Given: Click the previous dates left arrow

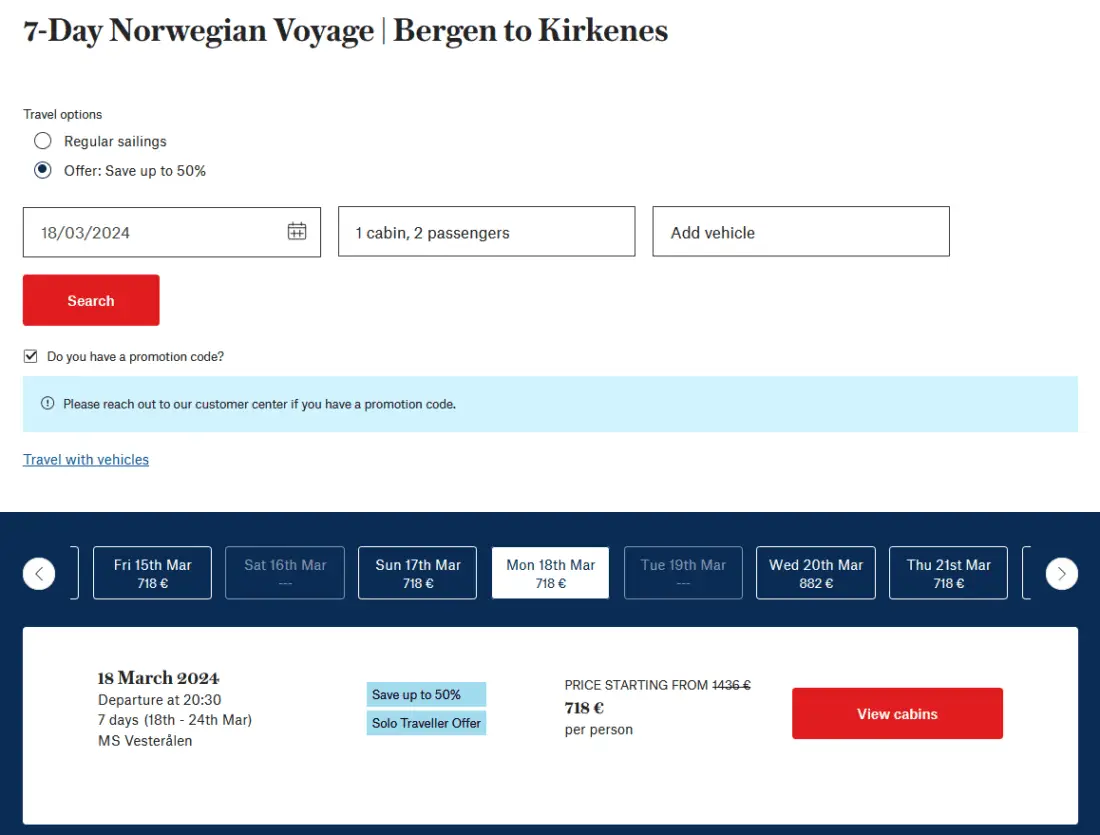Looking at the screenshot, I should 39,574.
